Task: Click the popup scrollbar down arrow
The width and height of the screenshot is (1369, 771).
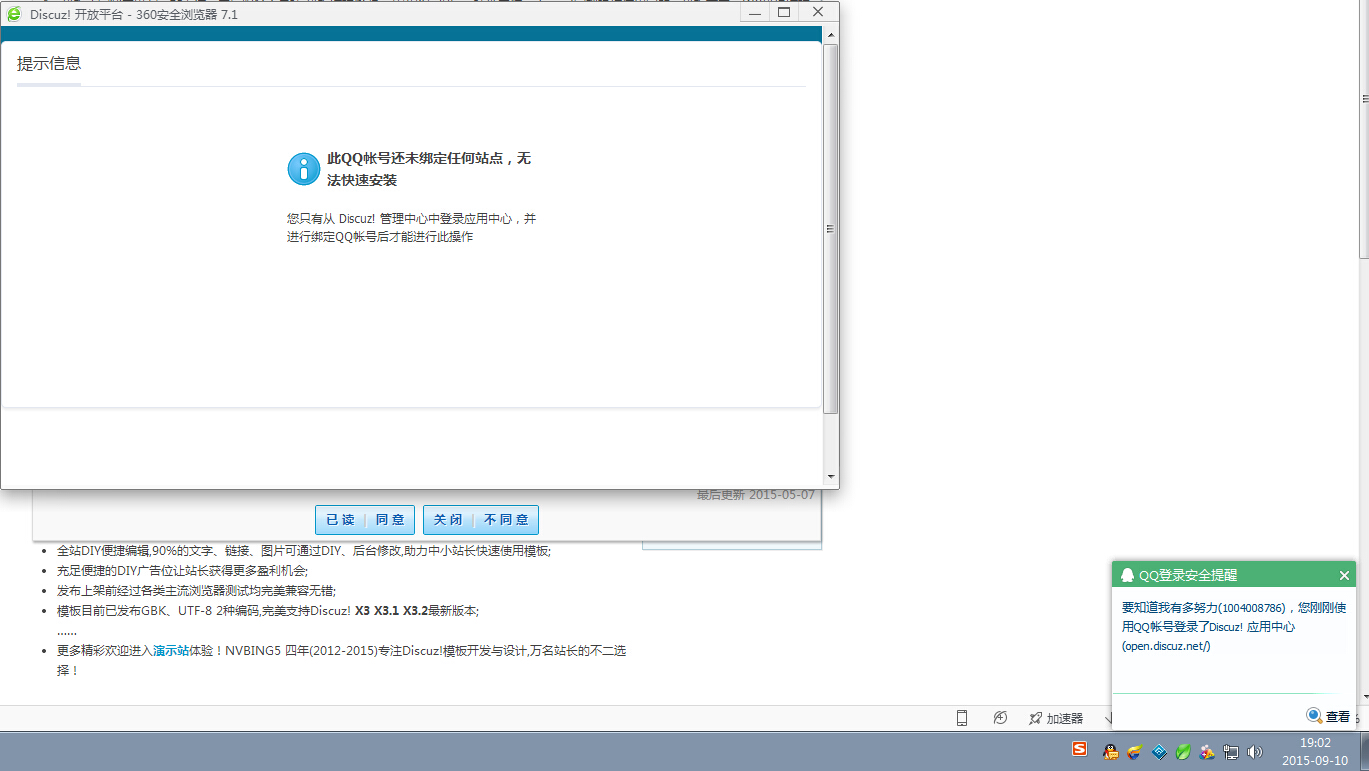Action: [830, 477]
